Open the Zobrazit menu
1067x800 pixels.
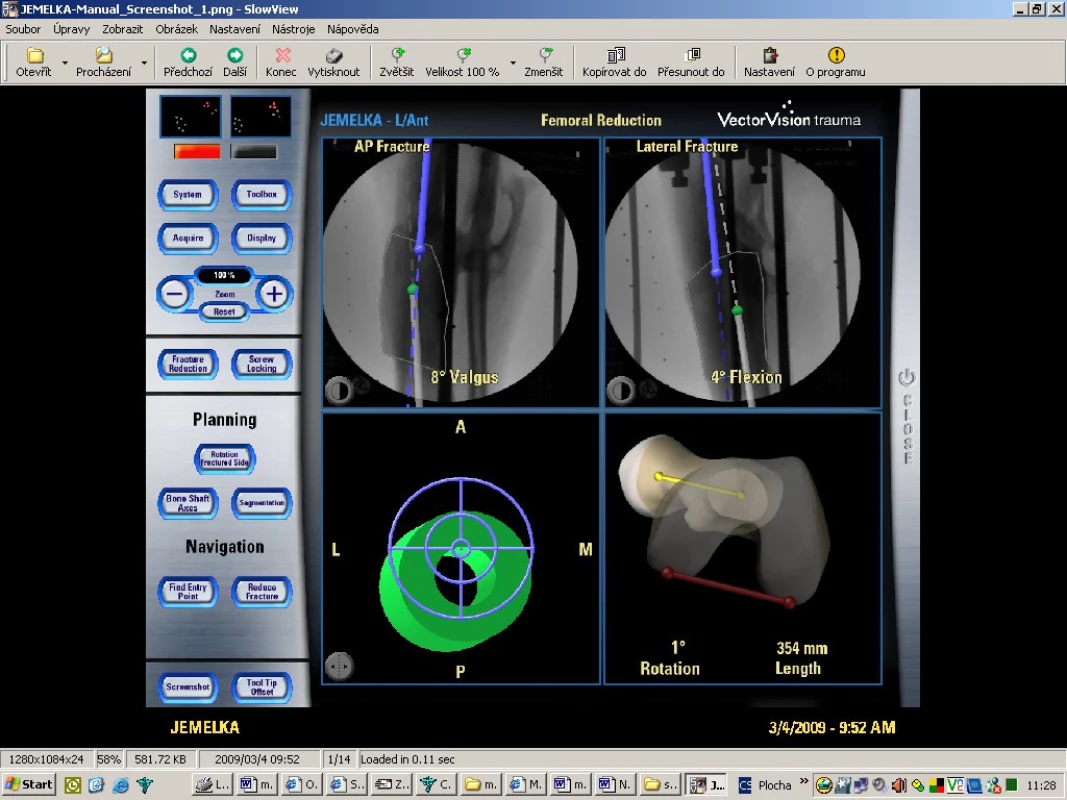122,29
